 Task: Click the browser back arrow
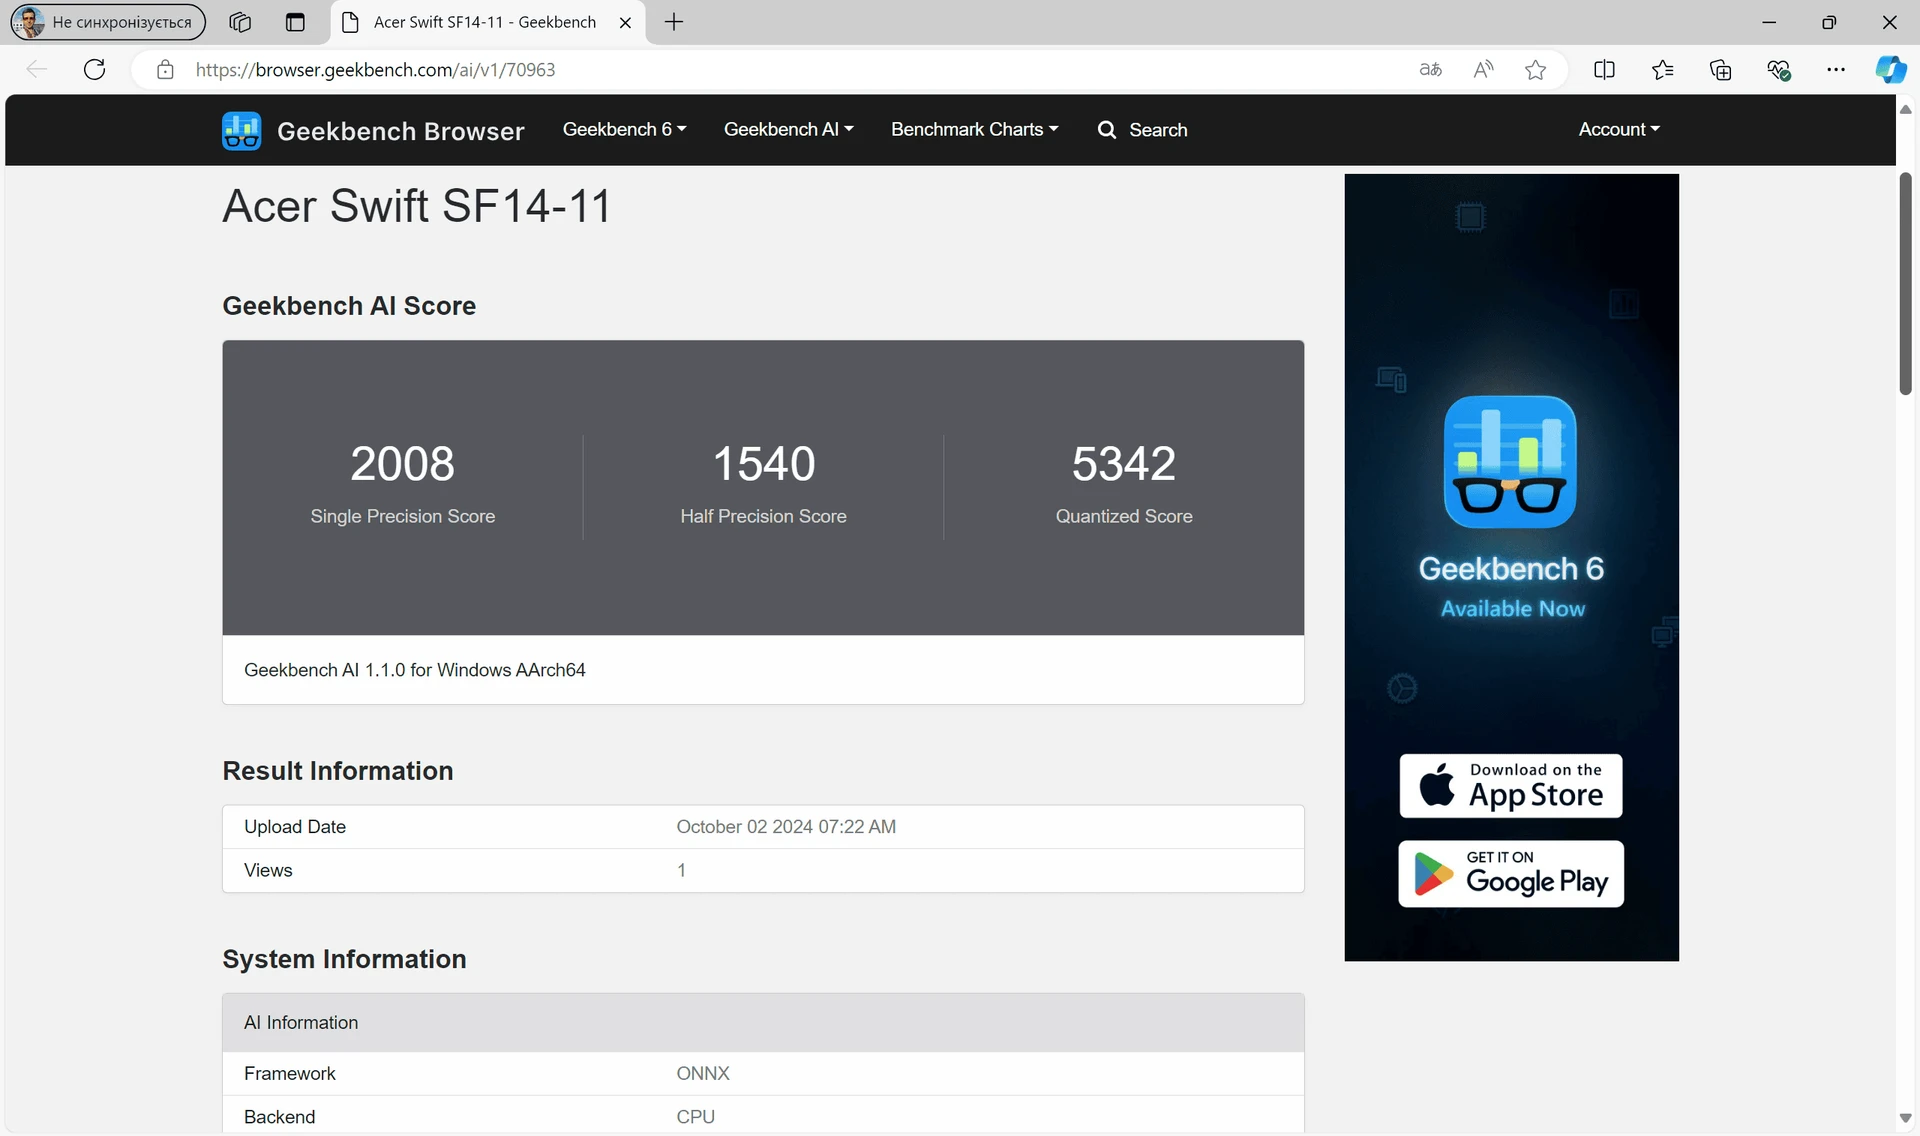(37, 69)
